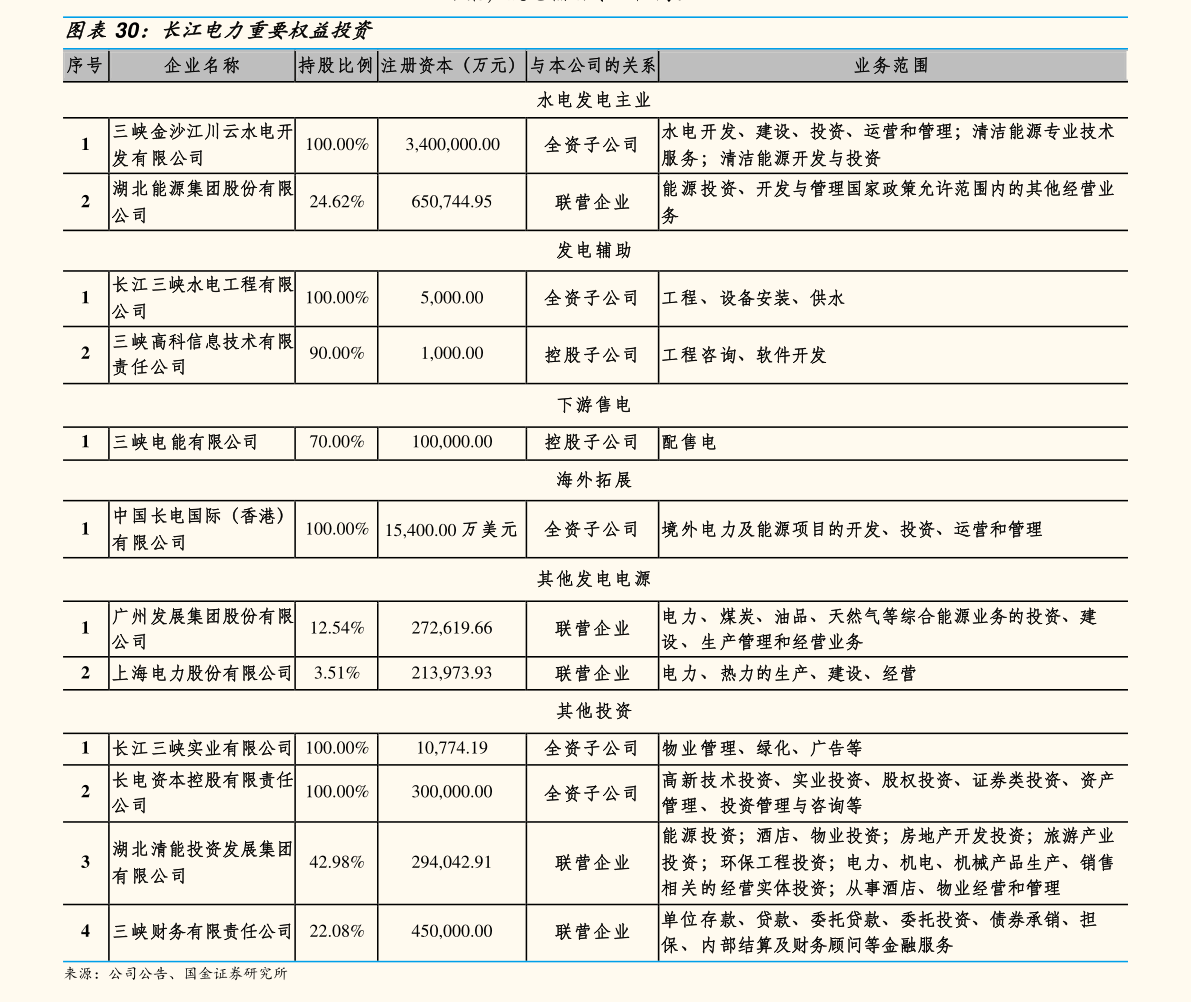Select "控股子公司" in the 三峡高科信息技术 row
Screen dimensions: 1191x1002
(x=592, y=355)
